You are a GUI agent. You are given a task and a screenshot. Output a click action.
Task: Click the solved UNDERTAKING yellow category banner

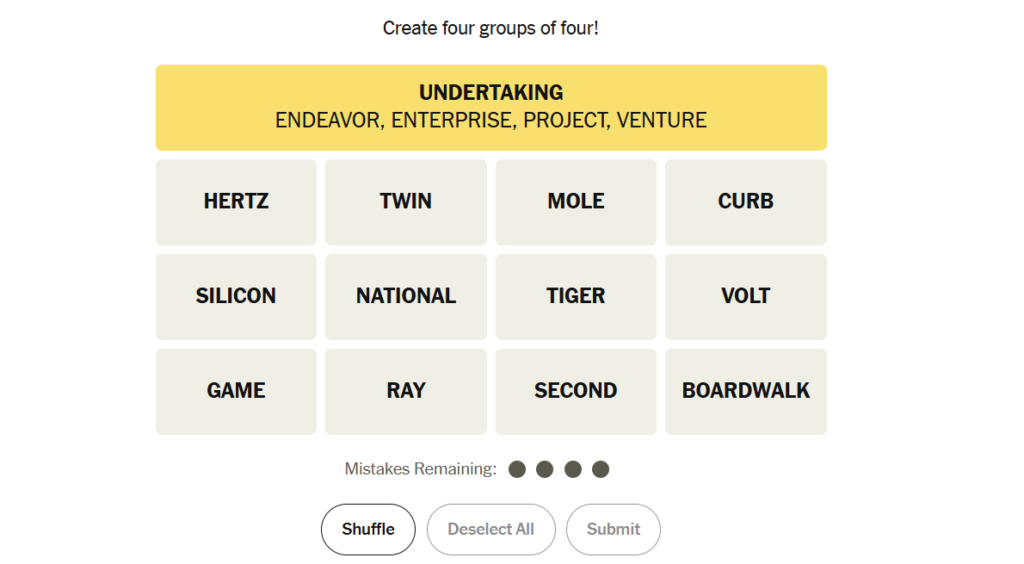[491, 107]
